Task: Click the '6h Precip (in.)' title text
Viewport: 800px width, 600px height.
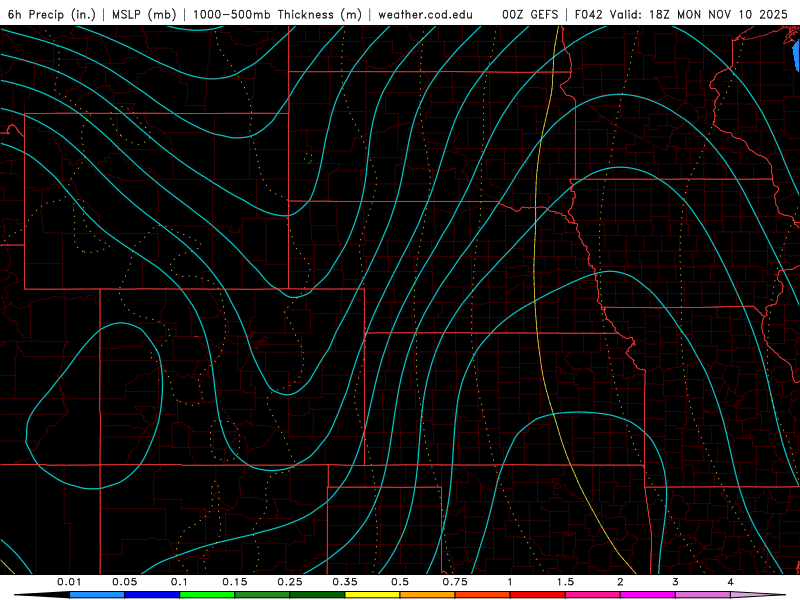Action: tap(52, 15)
